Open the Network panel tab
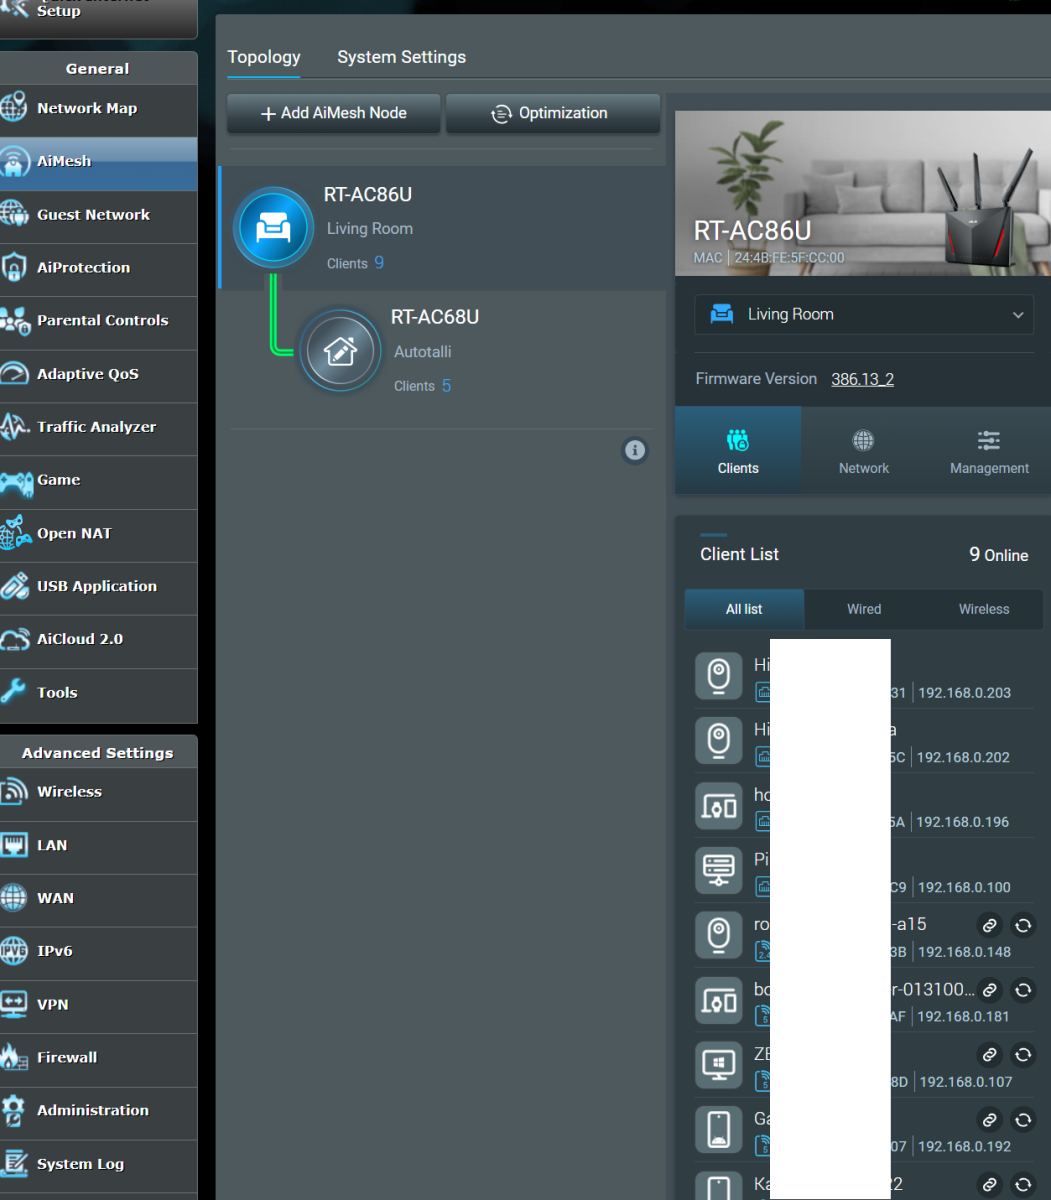 pyautogui.click(x=864, y=451)
